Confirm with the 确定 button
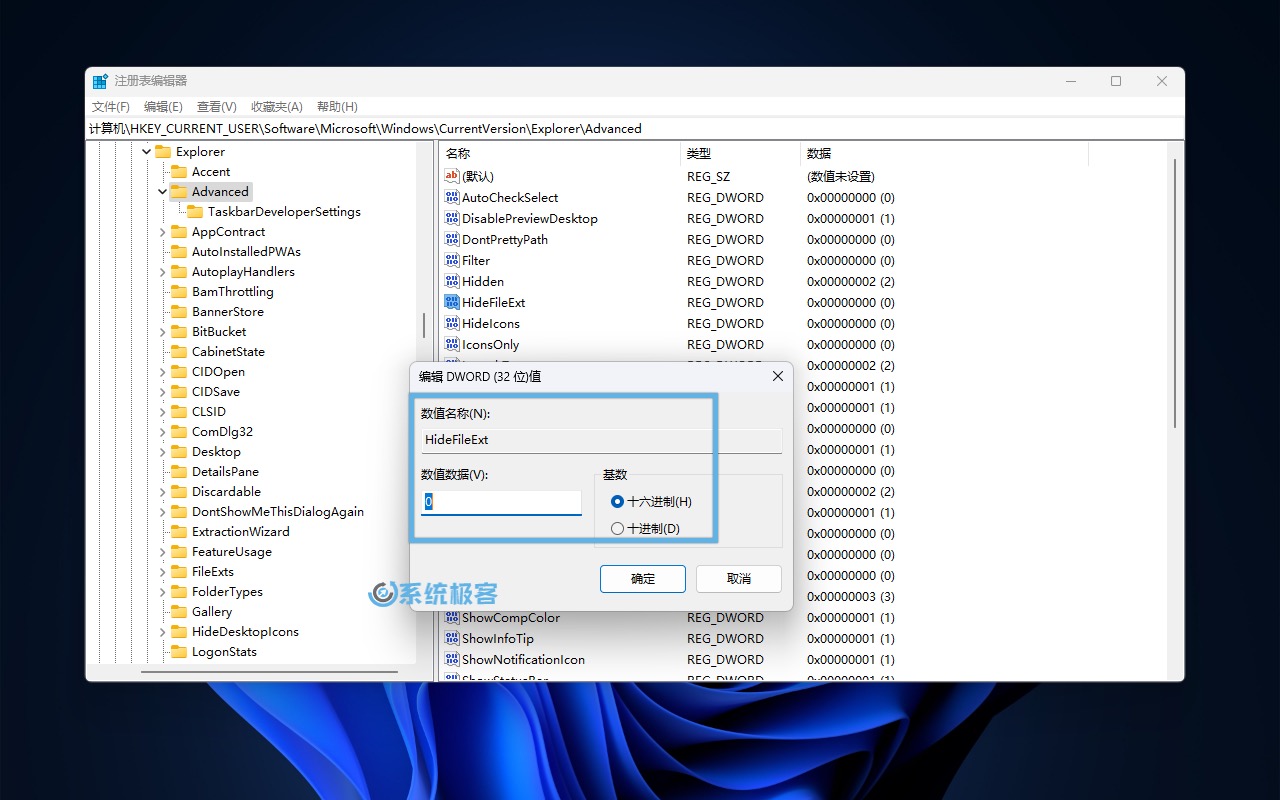 tap(643, 579)
